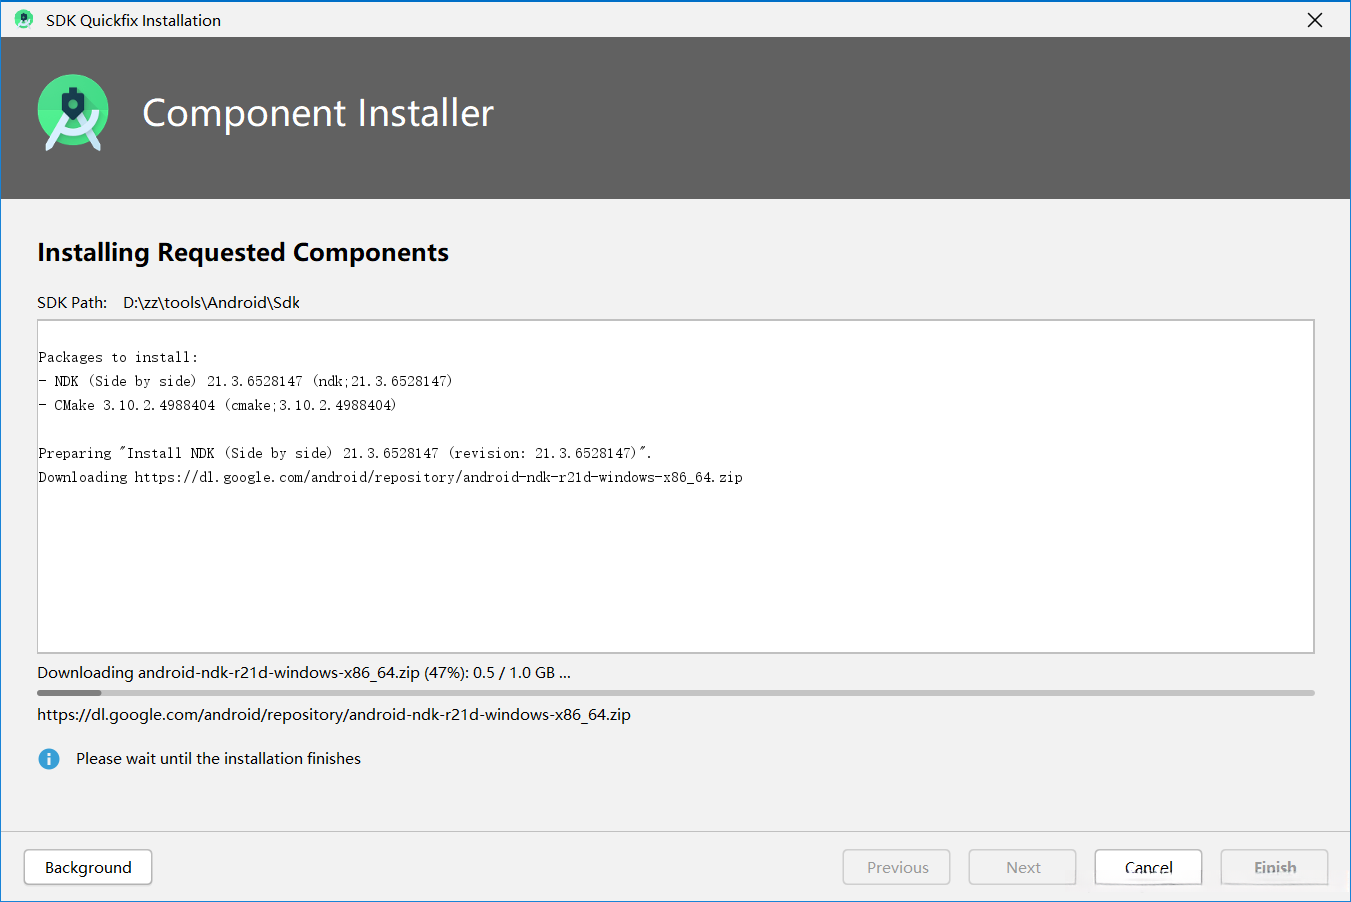1351x902 pixels.
Task: Click the 'Preparing Install NDK' log line
Action: pos(345,453)
